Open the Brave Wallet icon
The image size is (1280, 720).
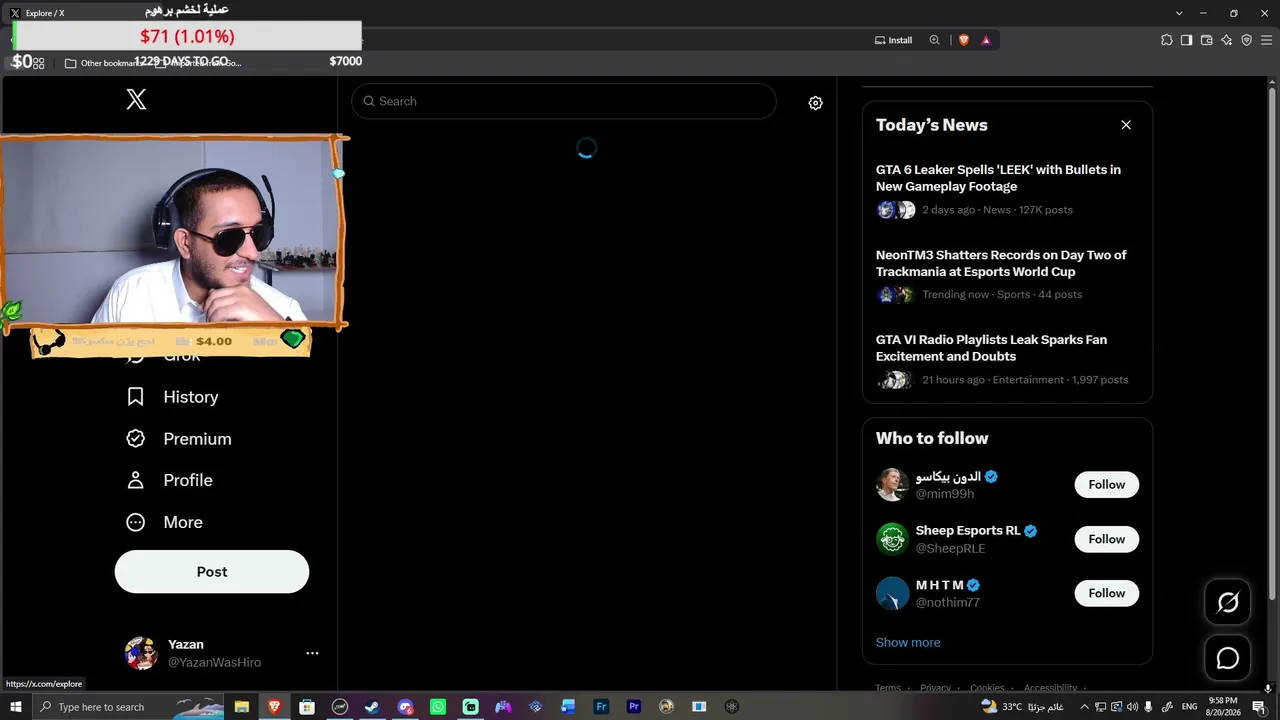1207,40
